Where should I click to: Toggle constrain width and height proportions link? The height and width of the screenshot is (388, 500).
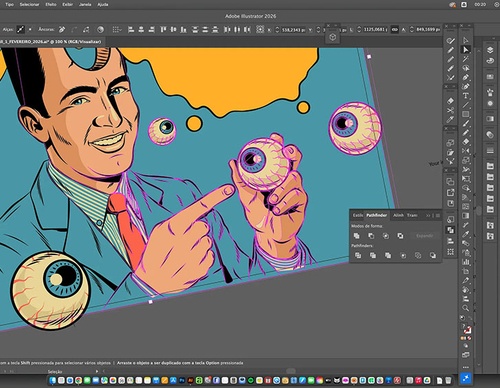[395, 30]
